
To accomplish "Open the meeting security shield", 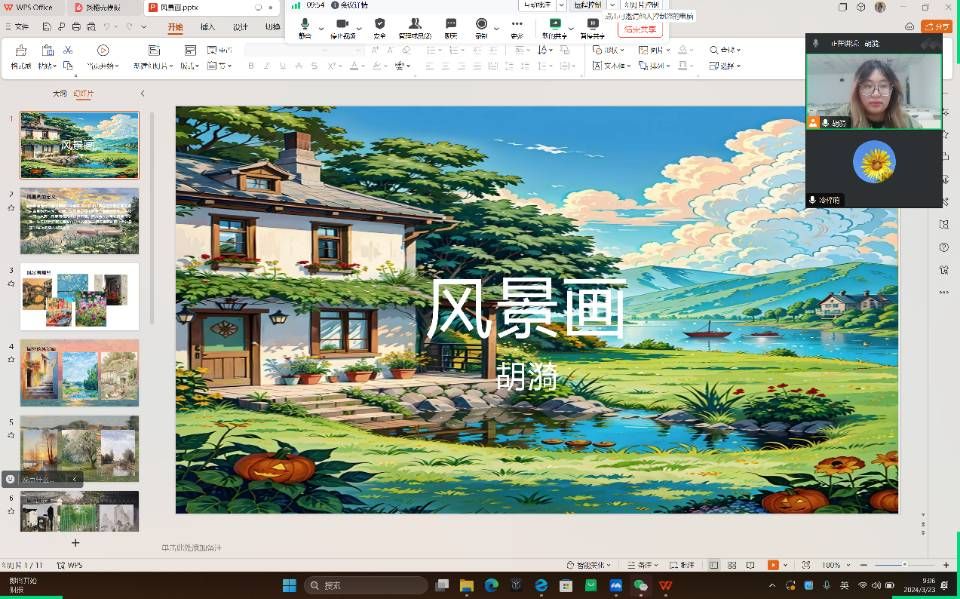I will tap(379, 23).
